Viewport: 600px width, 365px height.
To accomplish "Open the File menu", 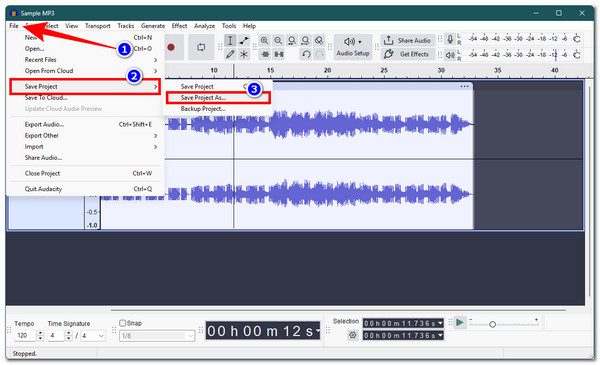I will point(14,26).
